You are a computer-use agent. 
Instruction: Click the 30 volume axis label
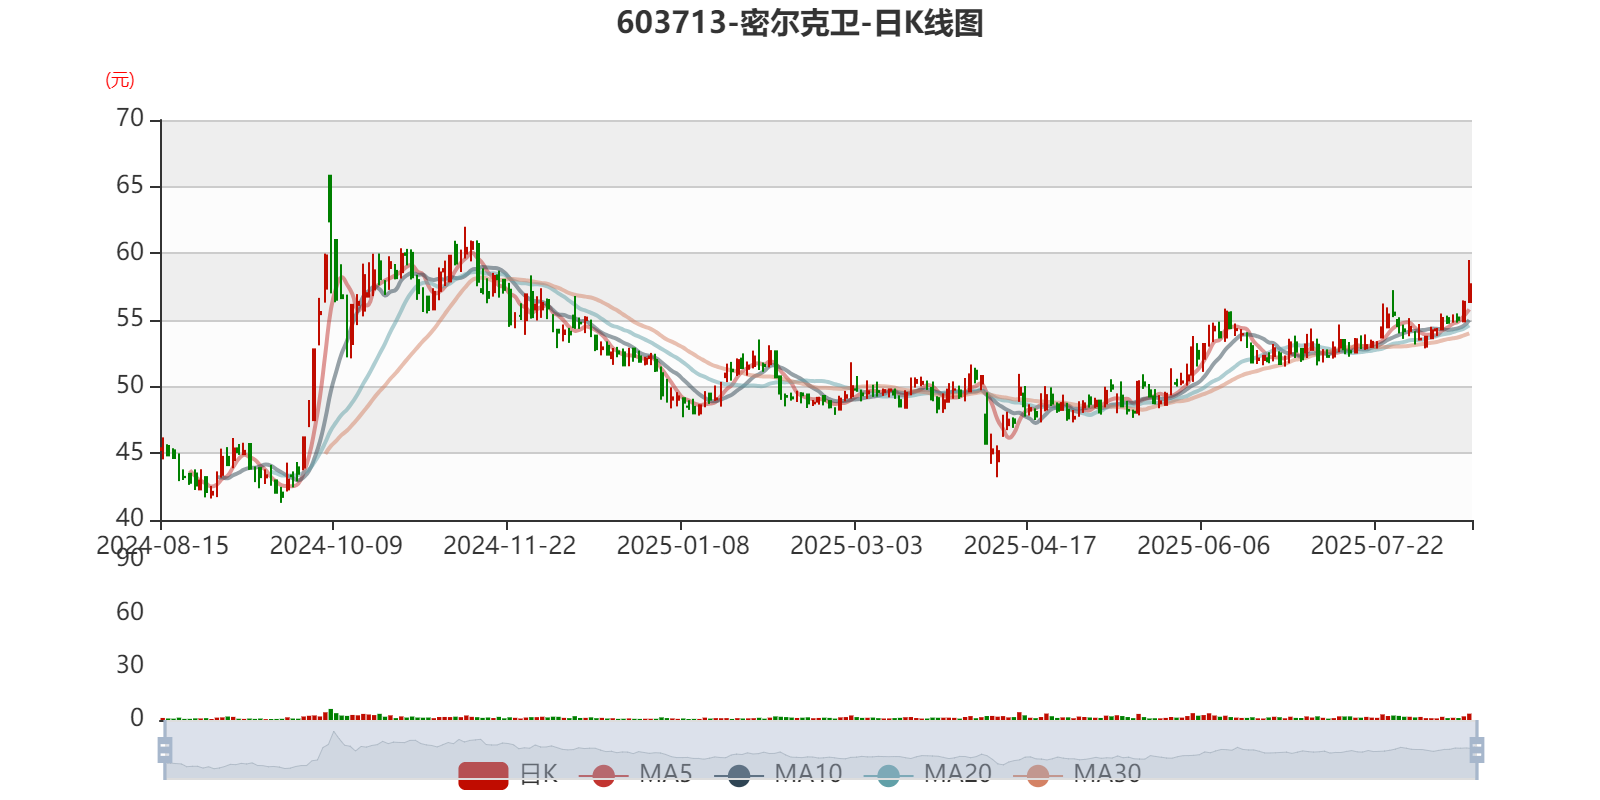130,665
